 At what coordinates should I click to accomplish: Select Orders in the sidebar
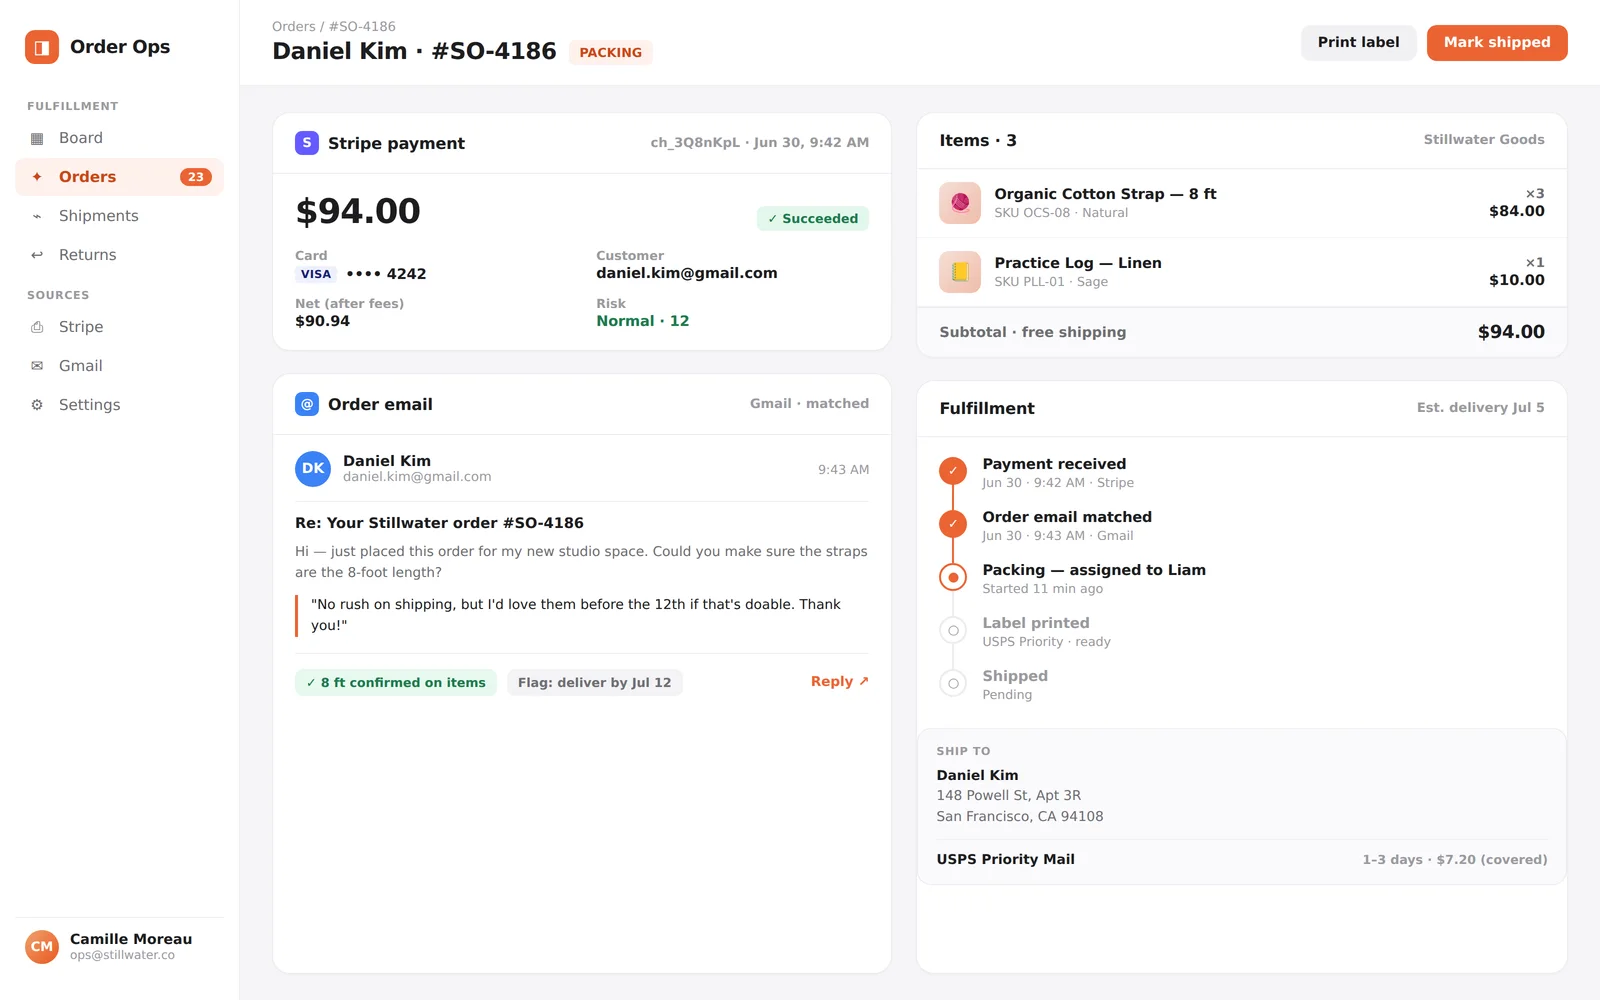pos(119,177)
